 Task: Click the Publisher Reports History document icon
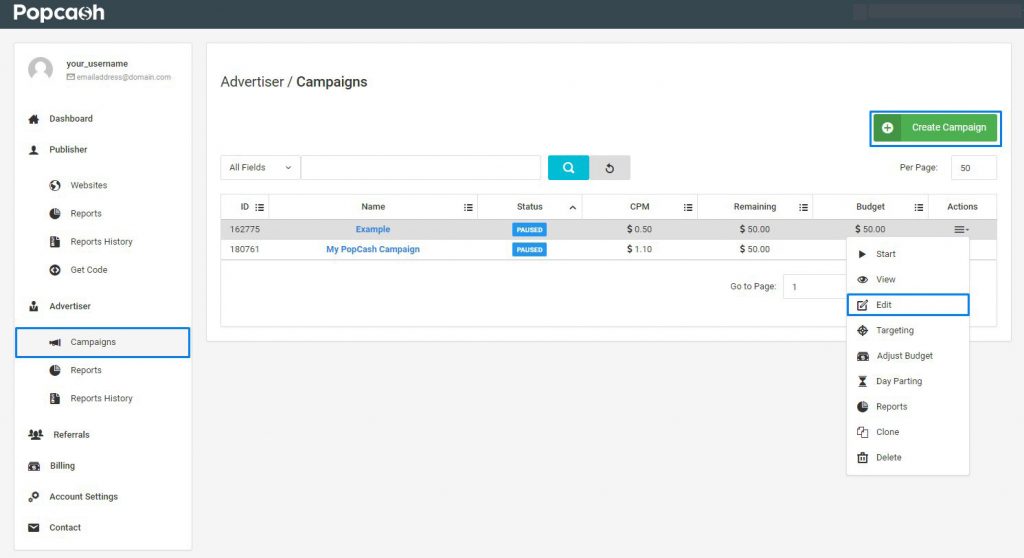[55, 242]
